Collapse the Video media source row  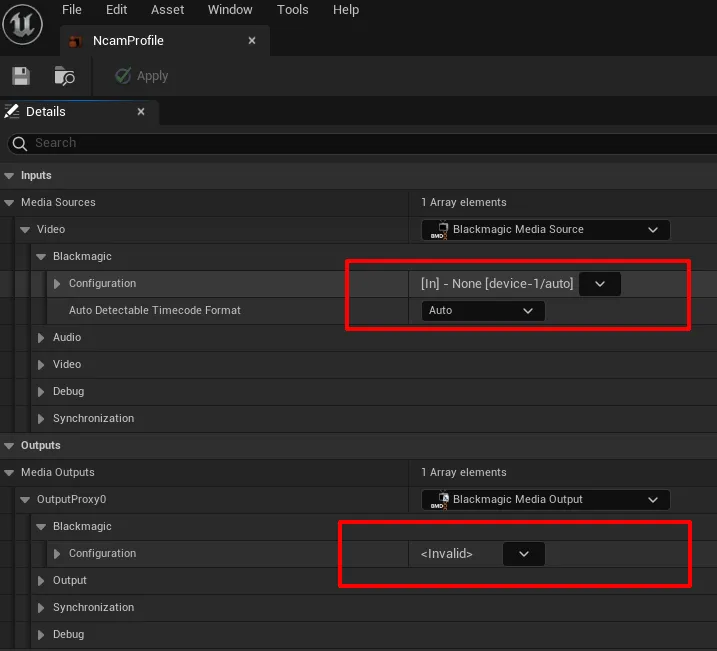click(x=25, y=229)
